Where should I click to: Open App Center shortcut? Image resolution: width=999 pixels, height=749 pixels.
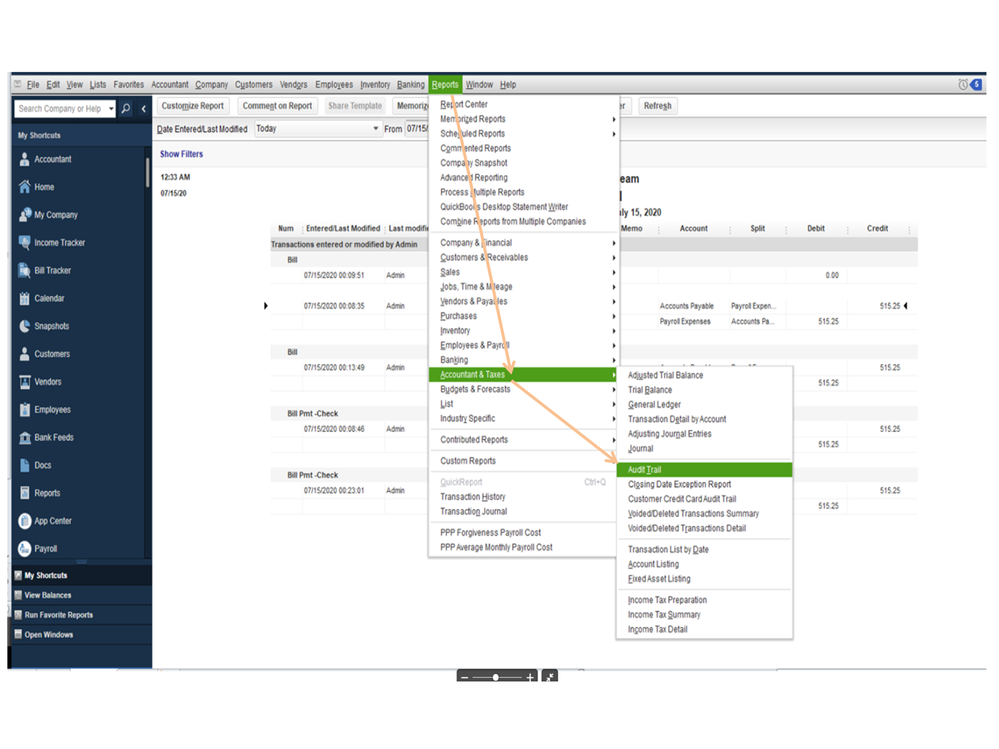point(45,521)
